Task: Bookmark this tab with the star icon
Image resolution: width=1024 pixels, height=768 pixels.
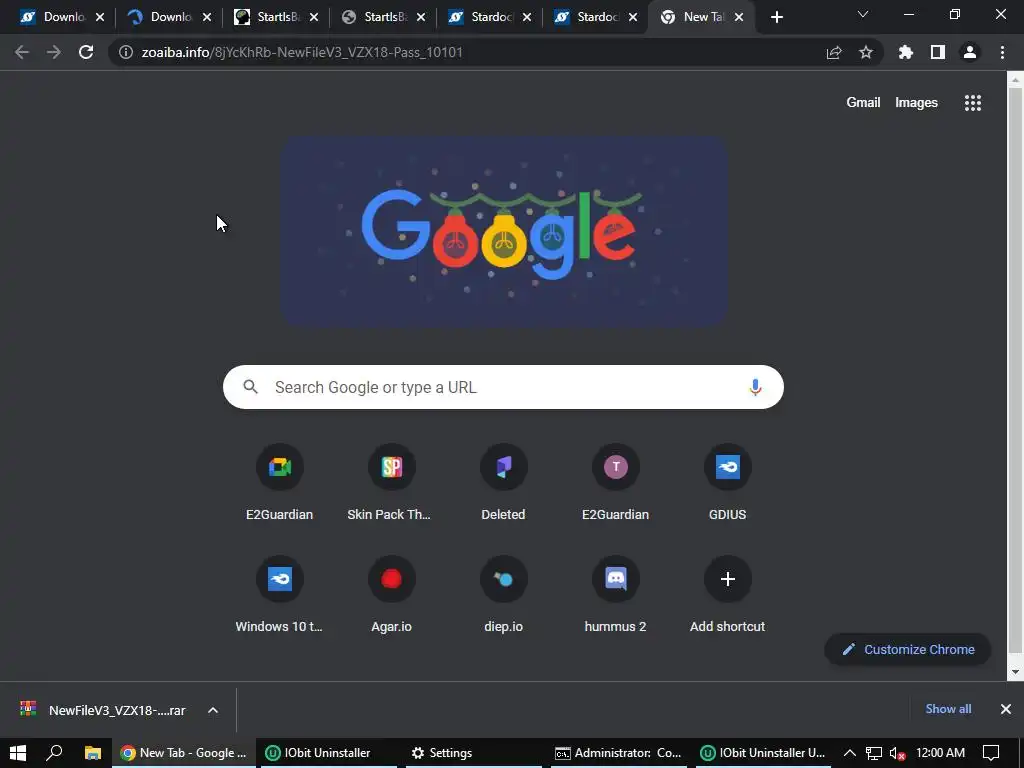Action: [x=865, y=52]
